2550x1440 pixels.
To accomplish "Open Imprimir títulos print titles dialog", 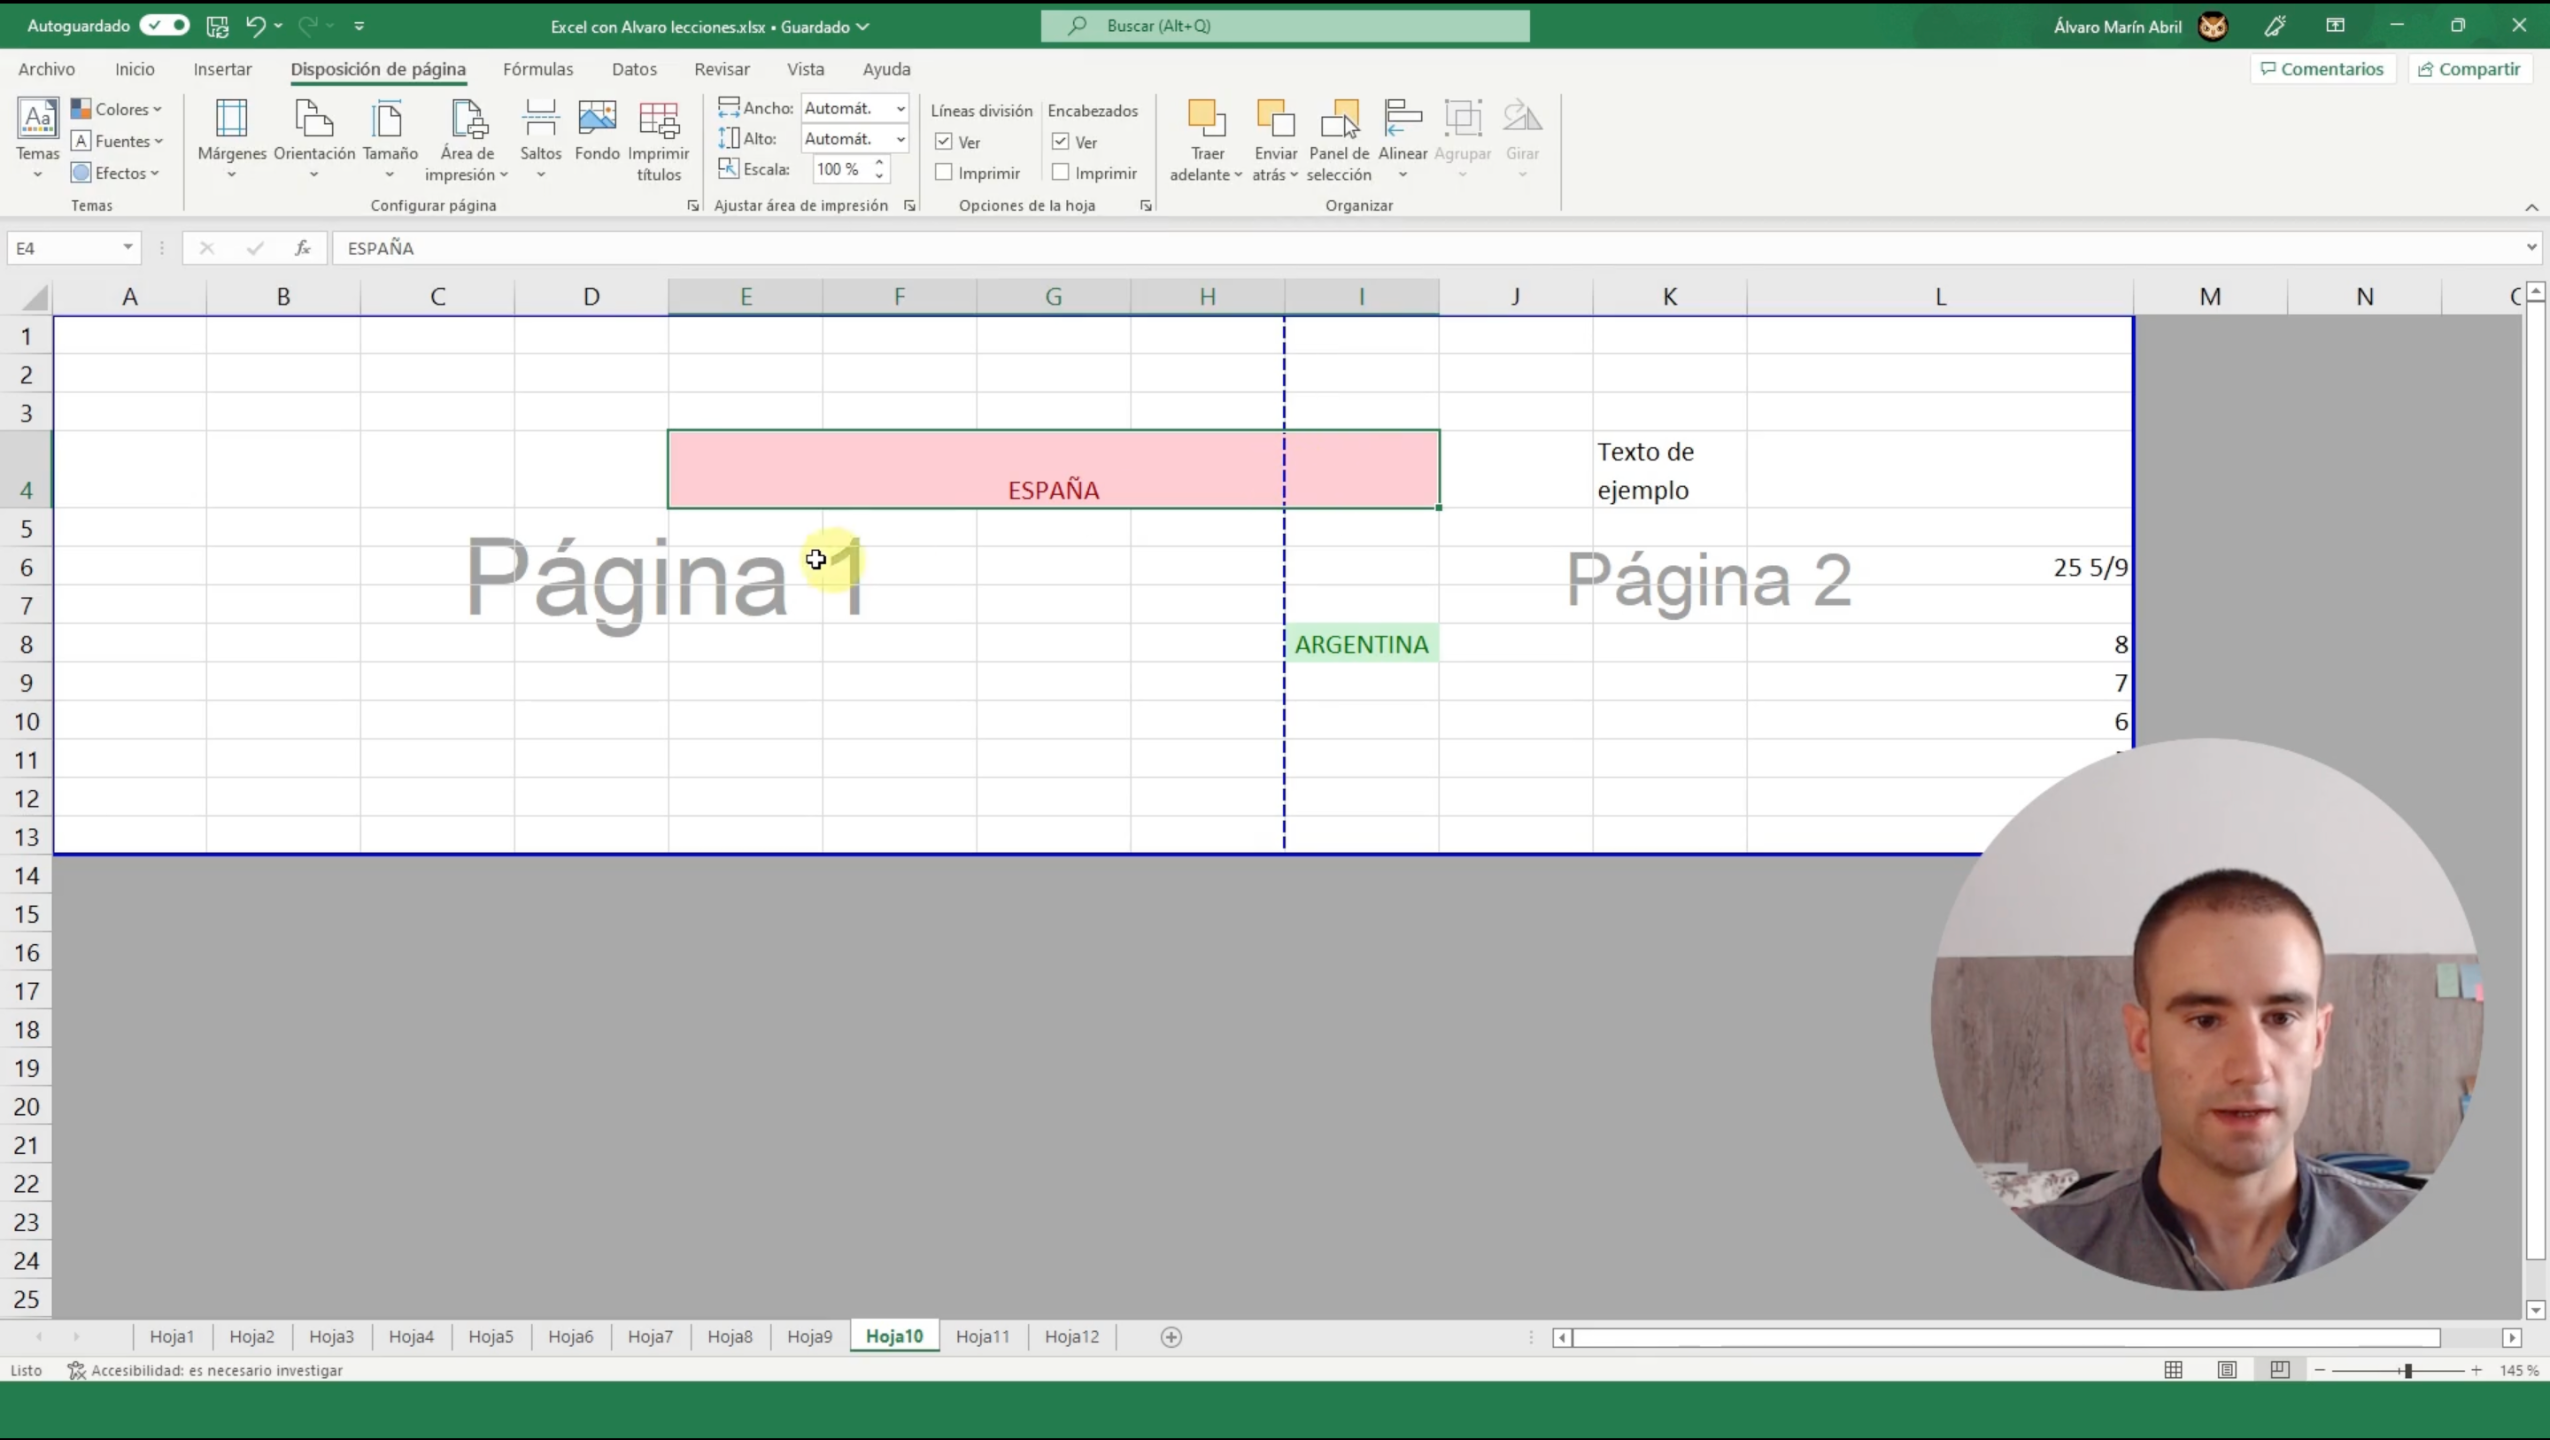I will pyautogui.click(x=658, y=140).
